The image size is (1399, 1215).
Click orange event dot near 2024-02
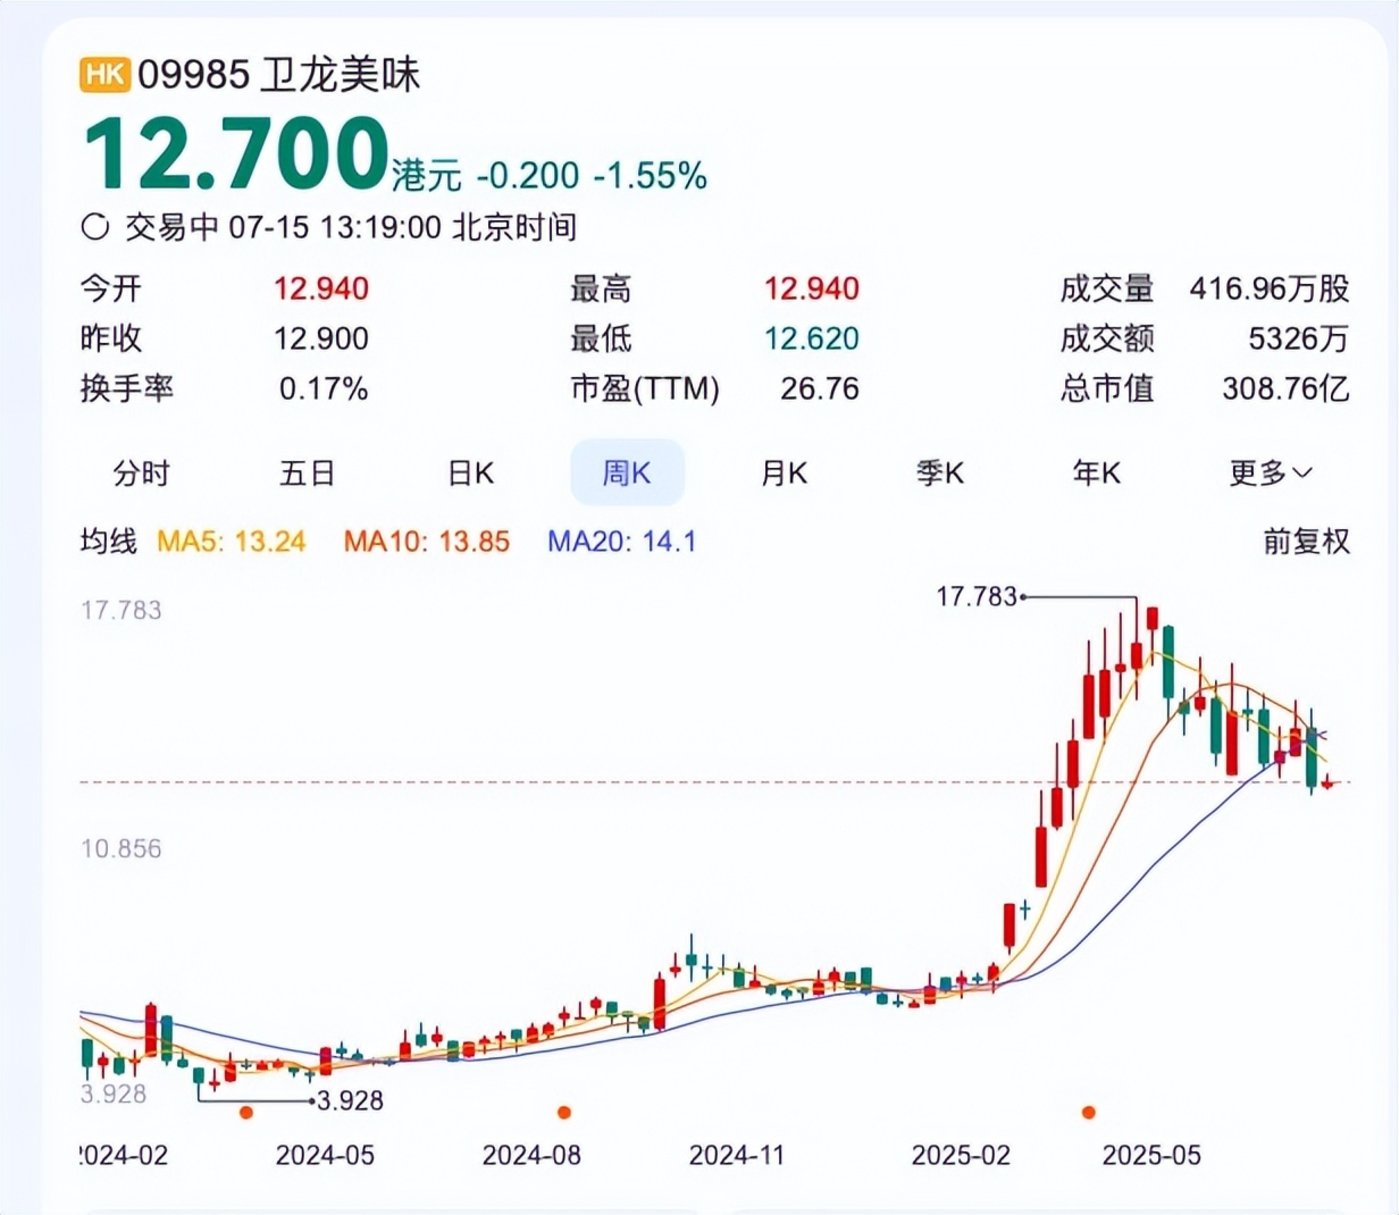coord(247,1112)
